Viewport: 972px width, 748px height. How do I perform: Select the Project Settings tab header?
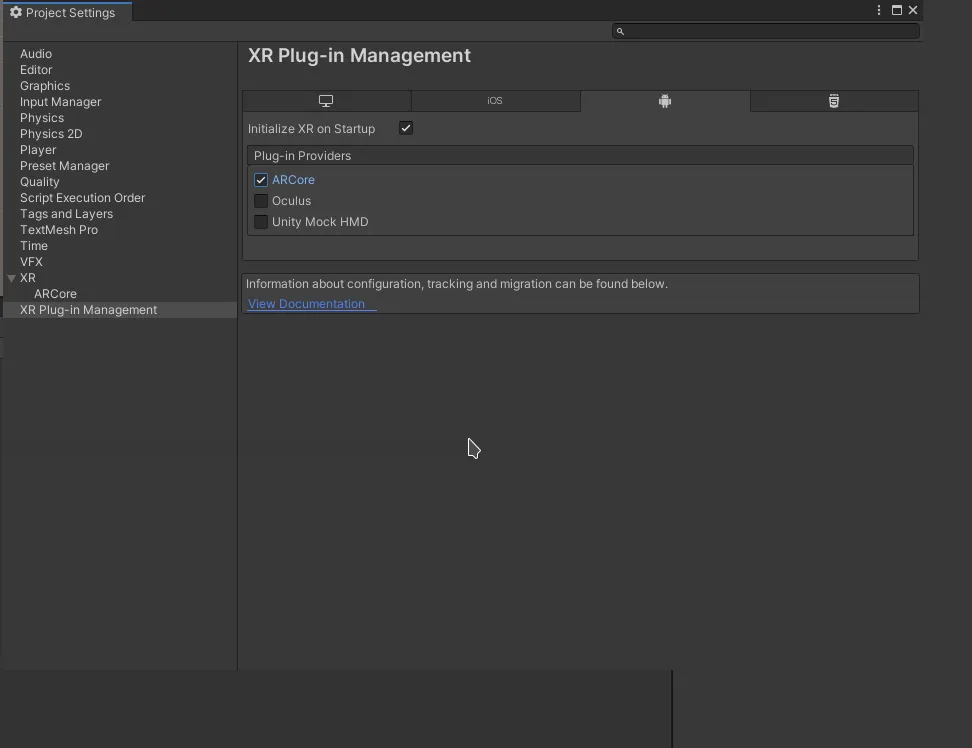click(x=67, y=12)
